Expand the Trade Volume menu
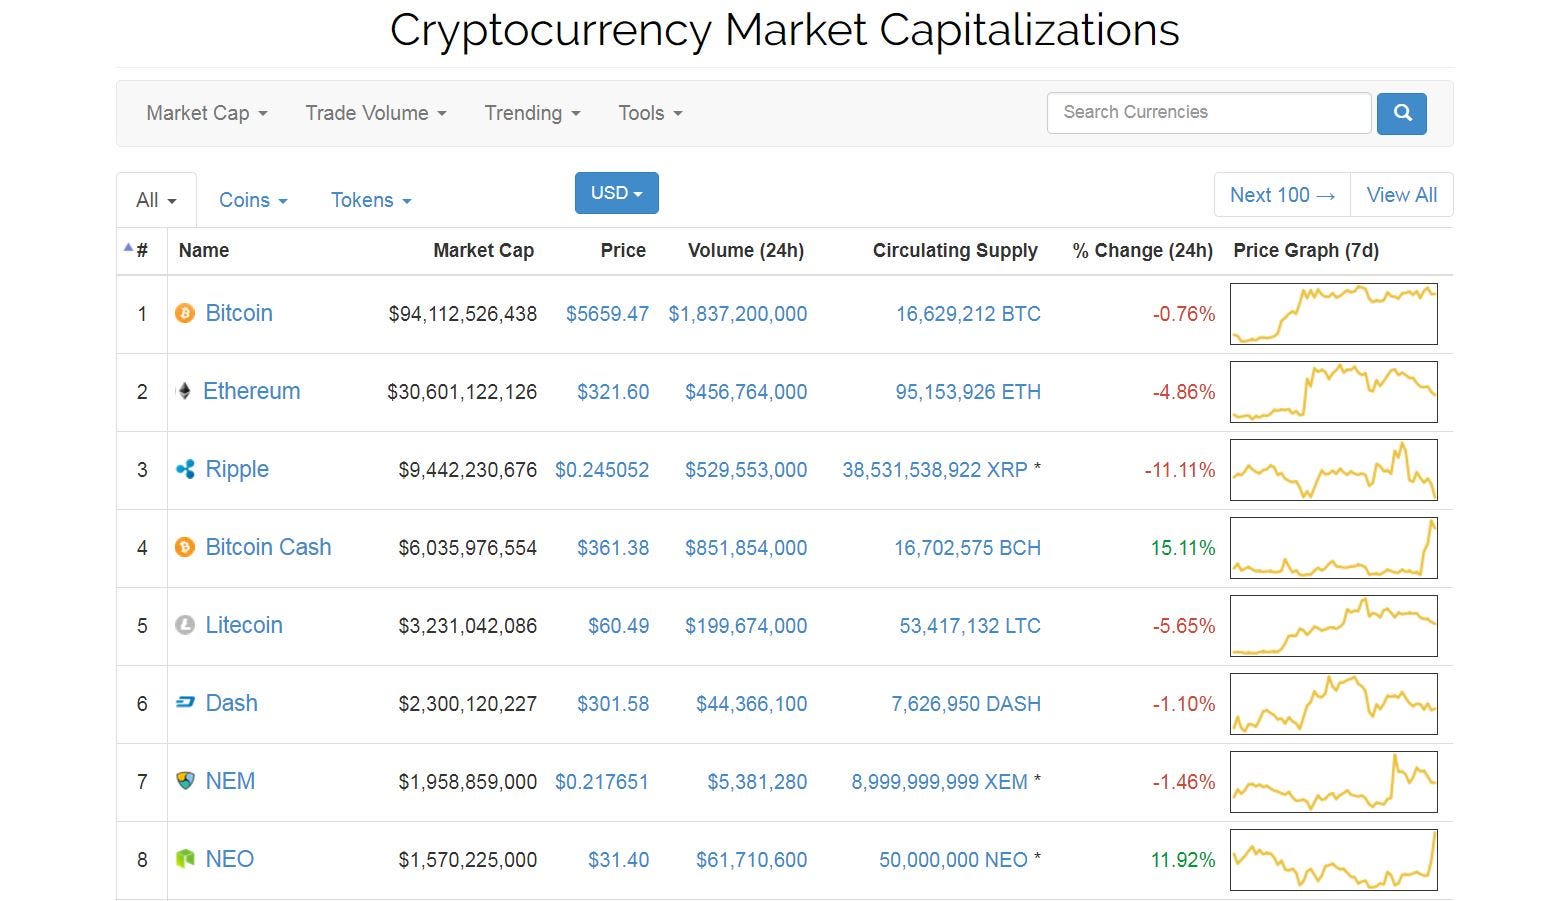 tap(375, 113)
